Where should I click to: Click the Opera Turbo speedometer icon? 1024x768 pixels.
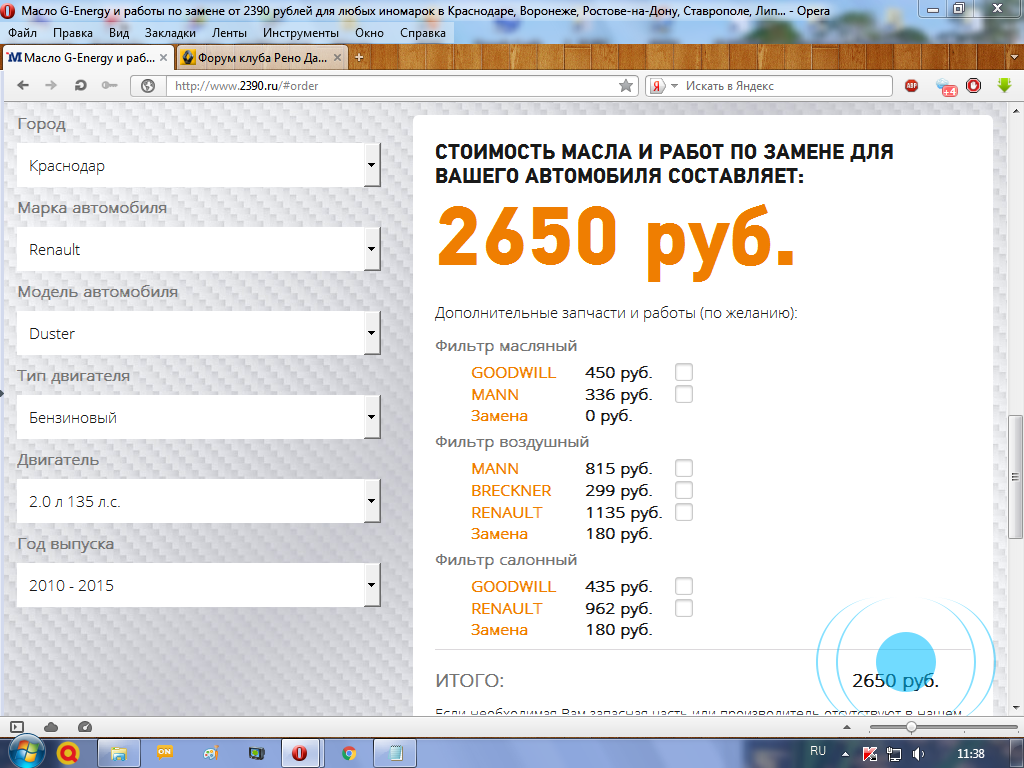click(85, 727)
